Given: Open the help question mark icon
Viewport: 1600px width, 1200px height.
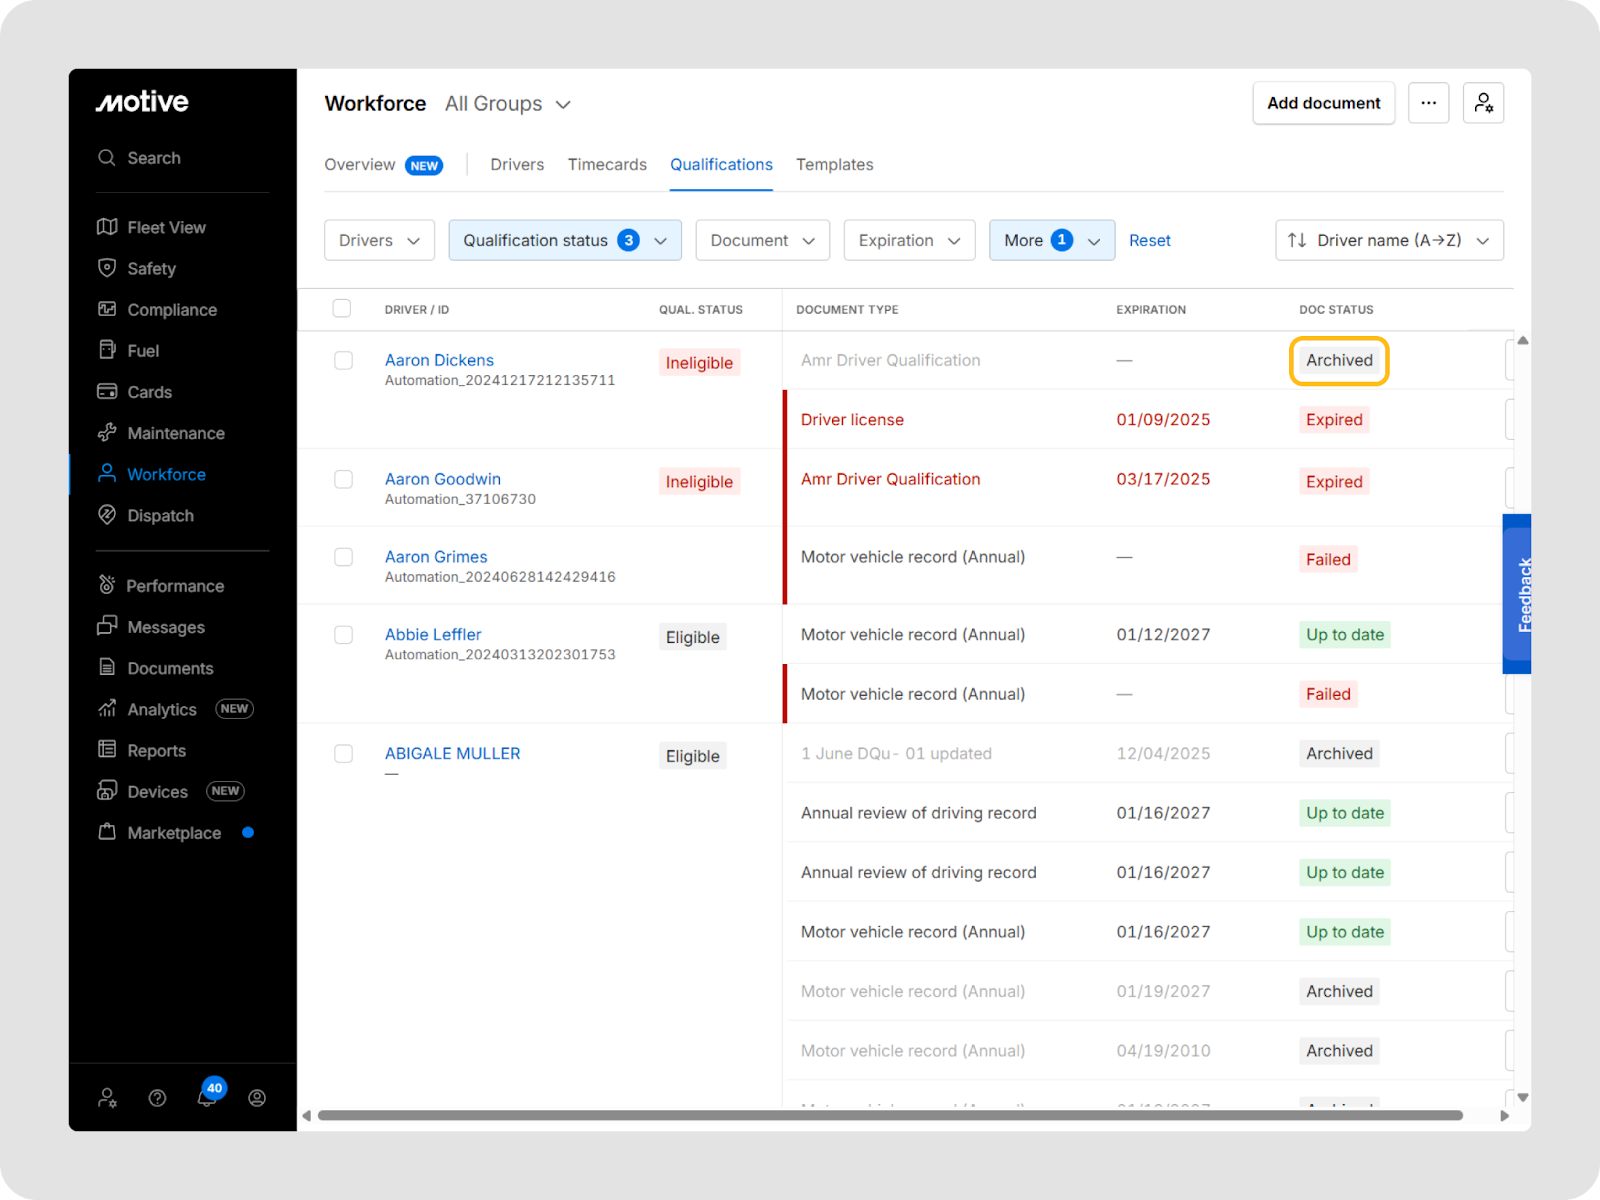Looking at the screenshot, I should tap(157, 1098).
